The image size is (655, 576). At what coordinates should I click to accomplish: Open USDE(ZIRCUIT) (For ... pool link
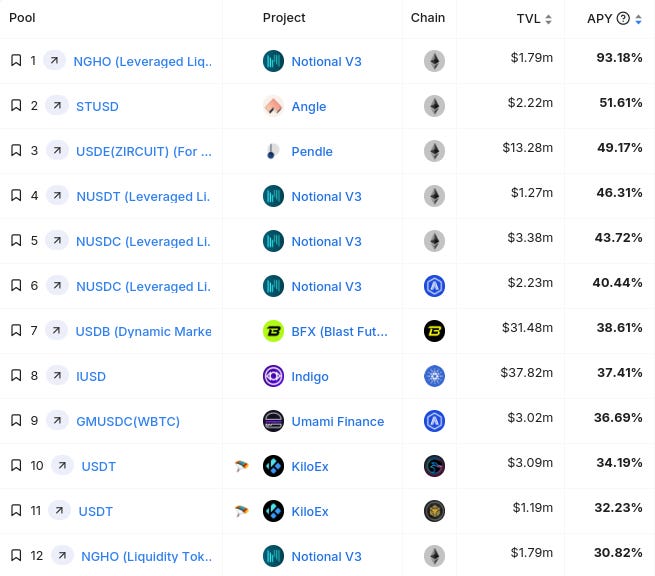(x=144, y=152)
